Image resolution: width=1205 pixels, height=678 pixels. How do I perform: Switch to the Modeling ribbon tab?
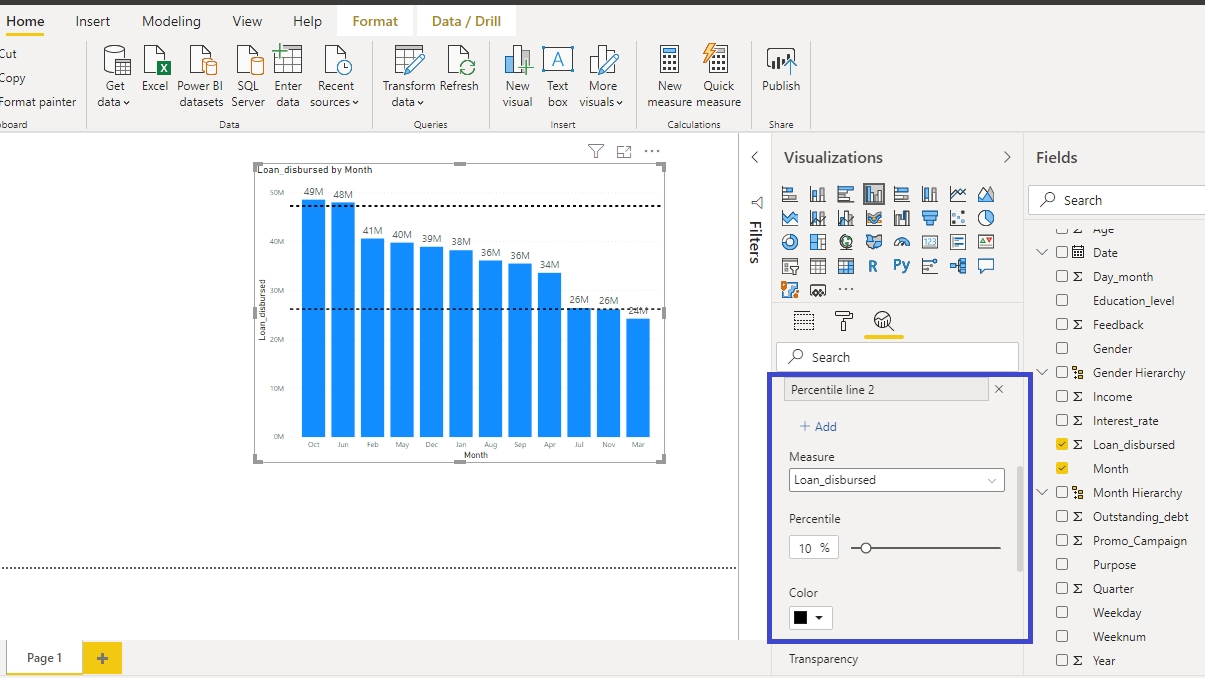[171, 21]
